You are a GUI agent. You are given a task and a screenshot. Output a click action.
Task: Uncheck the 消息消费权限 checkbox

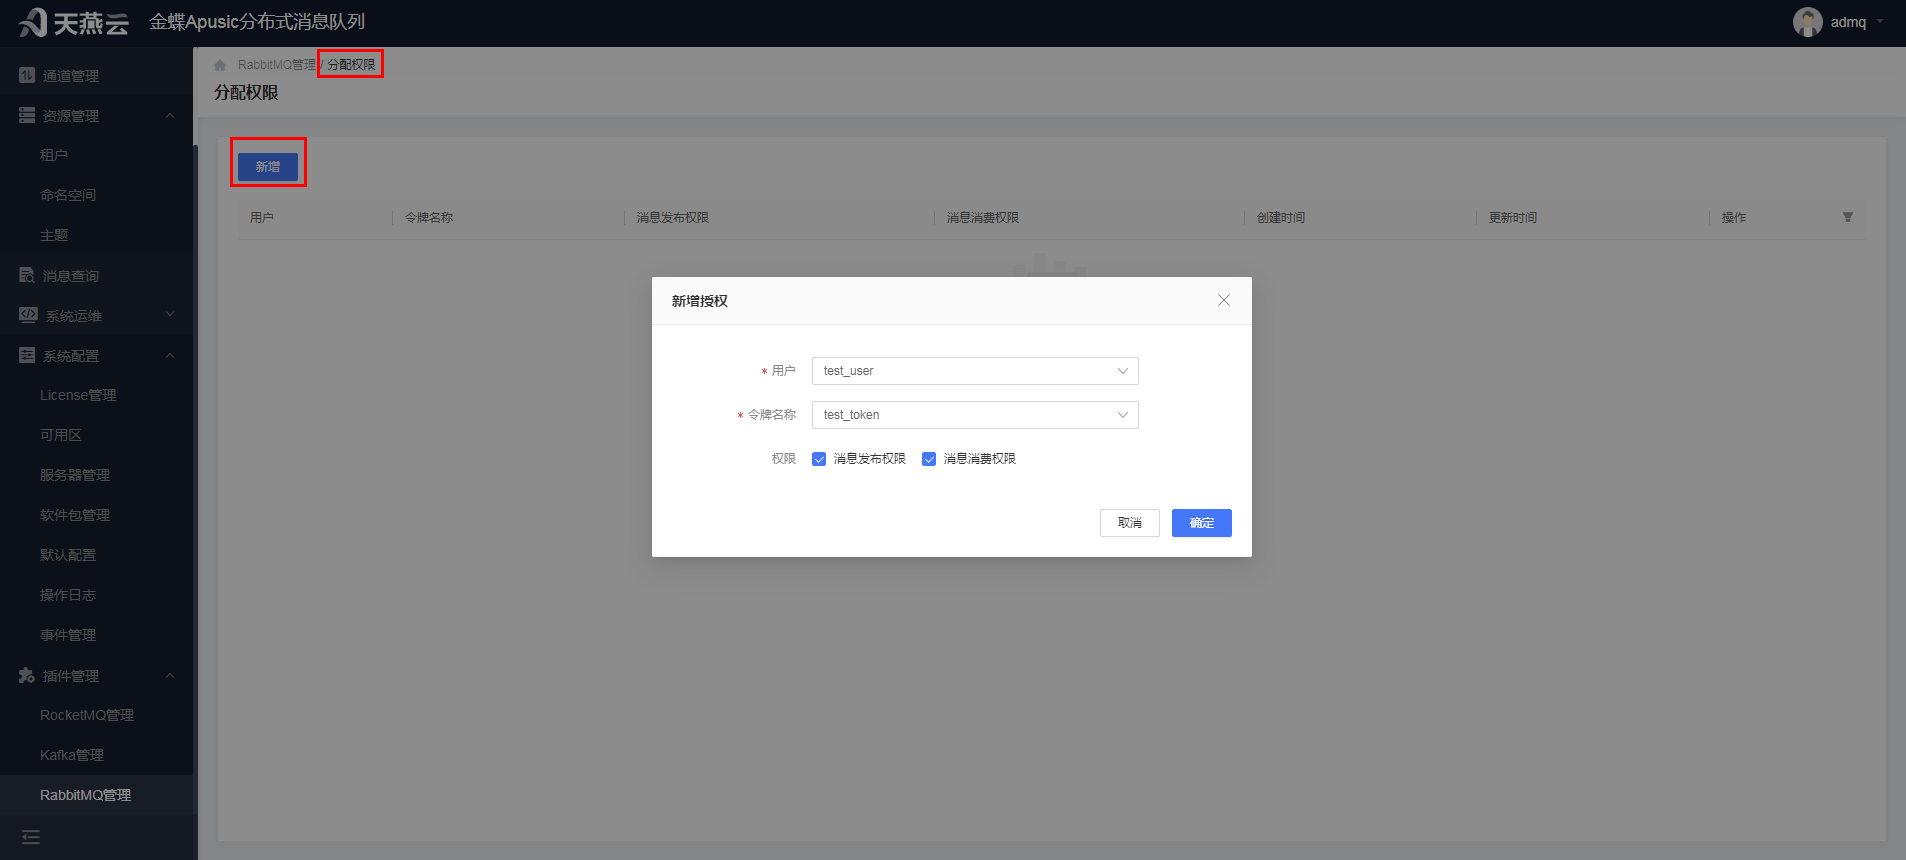point(929,459)
